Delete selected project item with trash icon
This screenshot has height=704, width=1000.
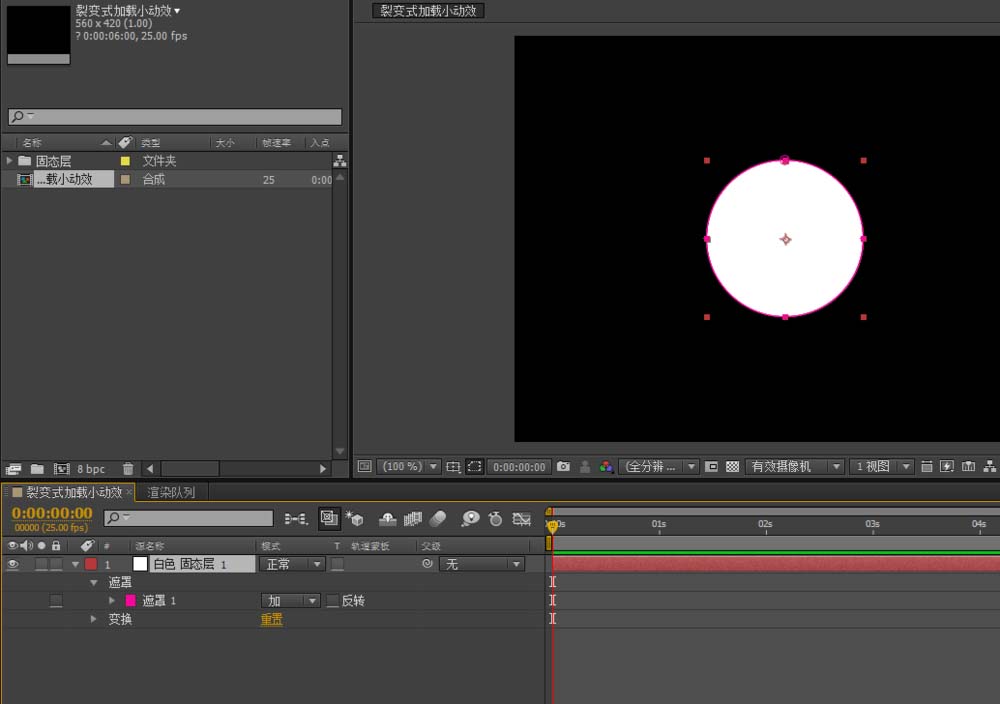[x=128, y=469]
